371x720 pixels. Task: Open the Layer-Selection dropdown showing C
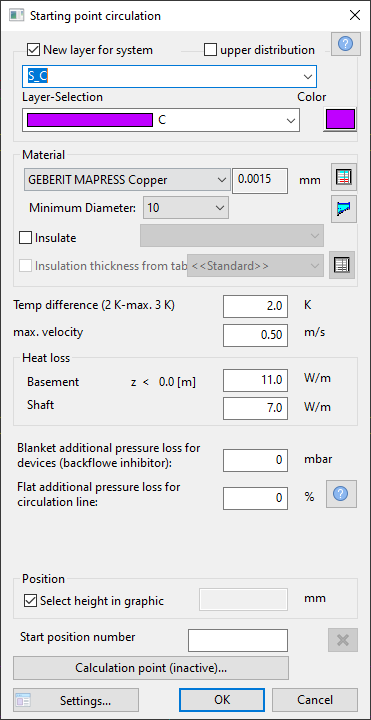(161, 120)
